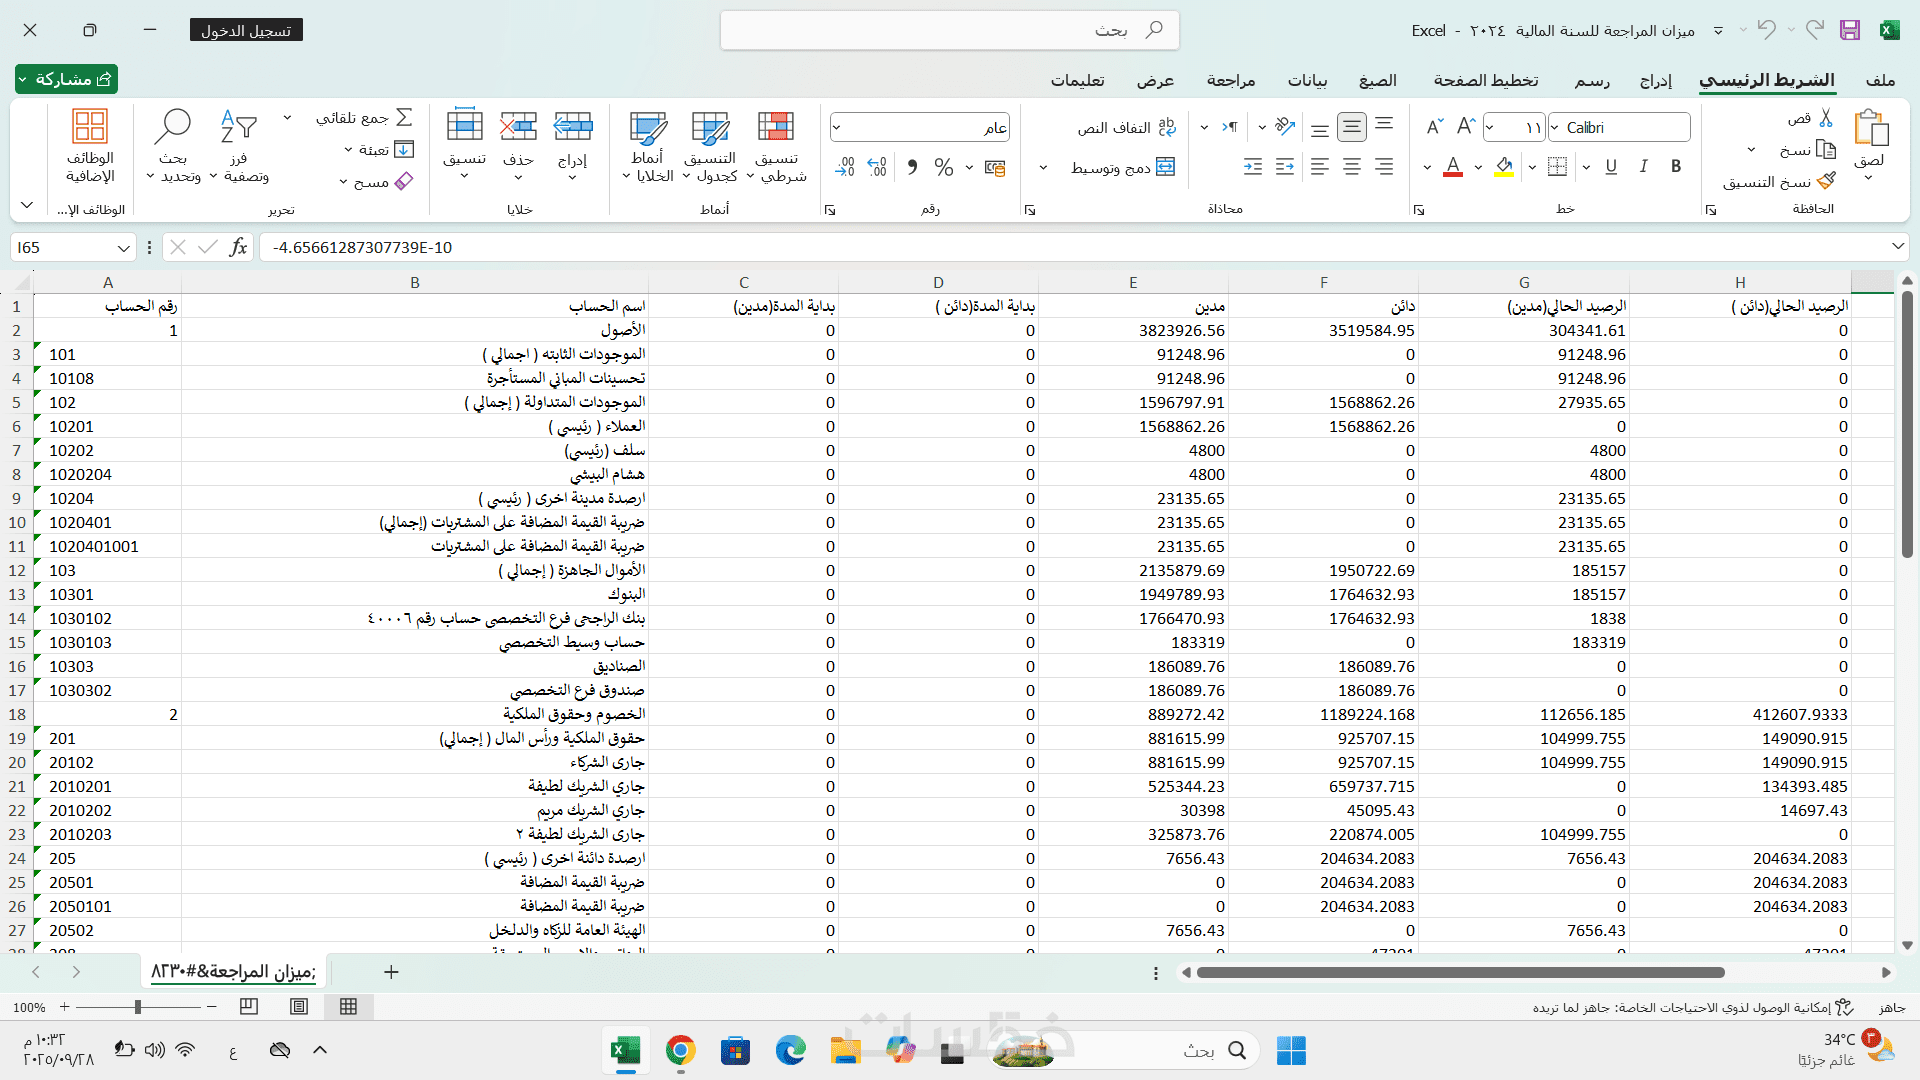This screenshot has width=1920, height=1080.
Task: Click the Cut scissors icon
Action: (1825, 118)
